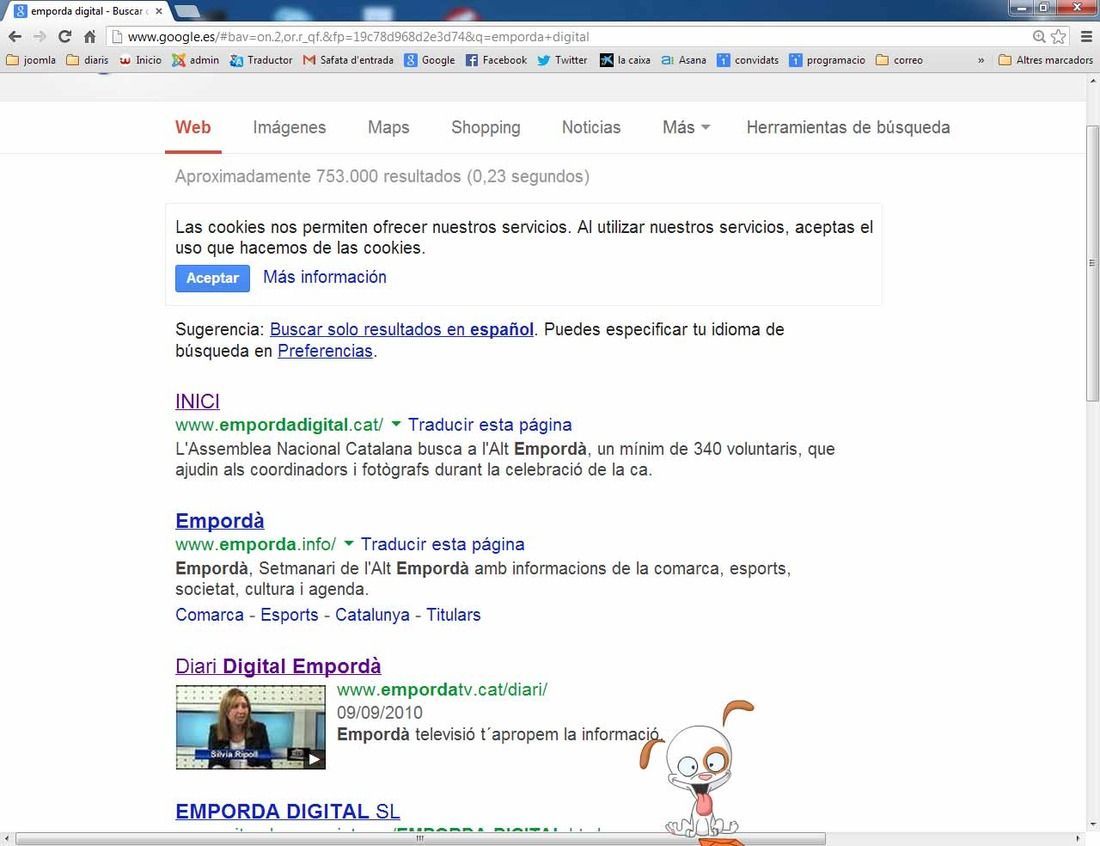Screen dimensions: 1100x846
Task: Go back with the browser back arrow
Action: coord(15,36)
